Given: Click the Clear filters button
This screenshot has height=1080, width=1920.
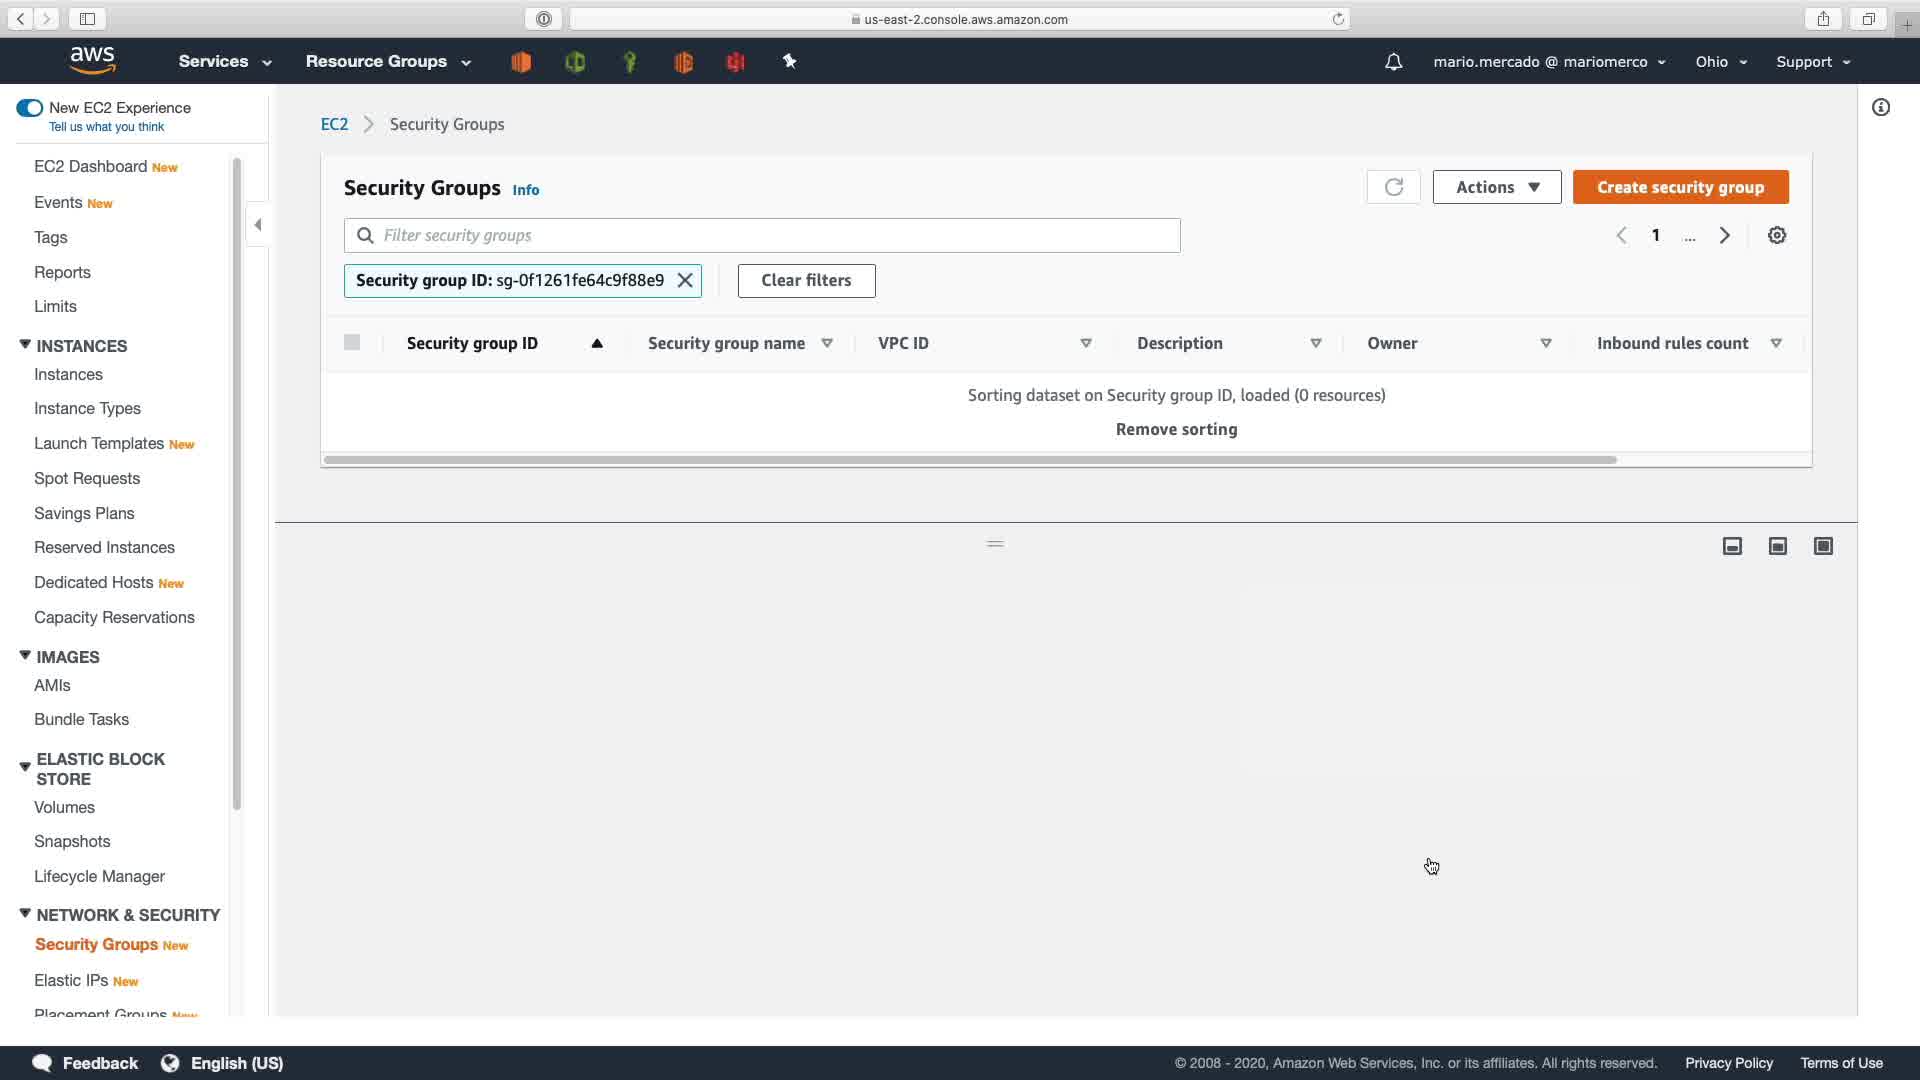Looking at the screenshot, I should (806, 280).
